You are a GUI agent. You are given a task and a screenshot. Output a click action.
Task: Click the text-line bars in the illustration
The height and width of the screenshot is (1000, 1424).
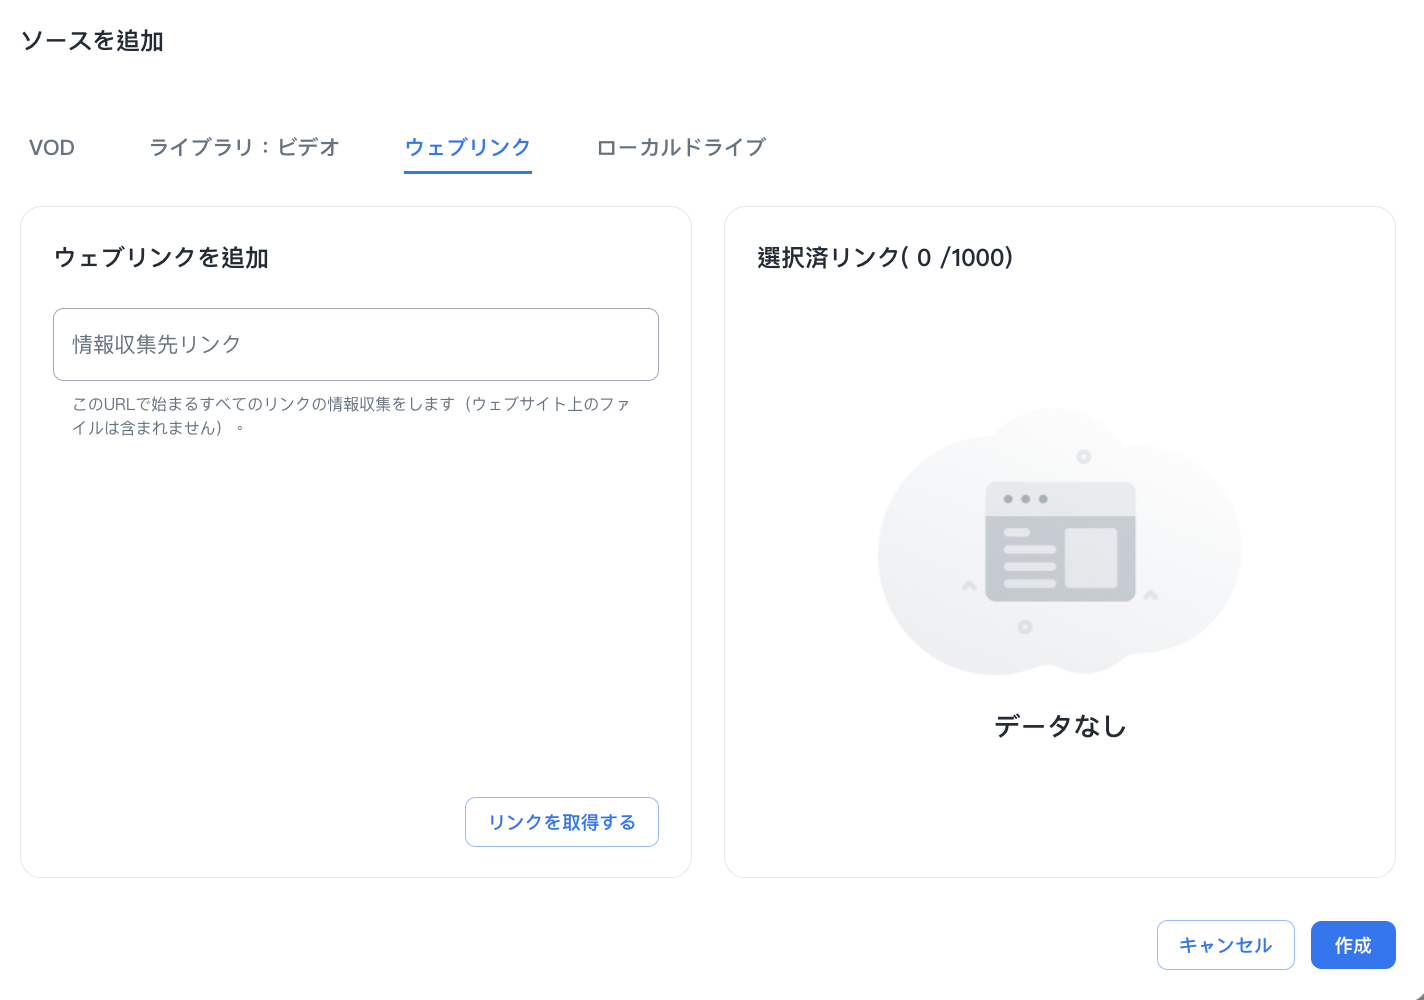point(1029,558)
